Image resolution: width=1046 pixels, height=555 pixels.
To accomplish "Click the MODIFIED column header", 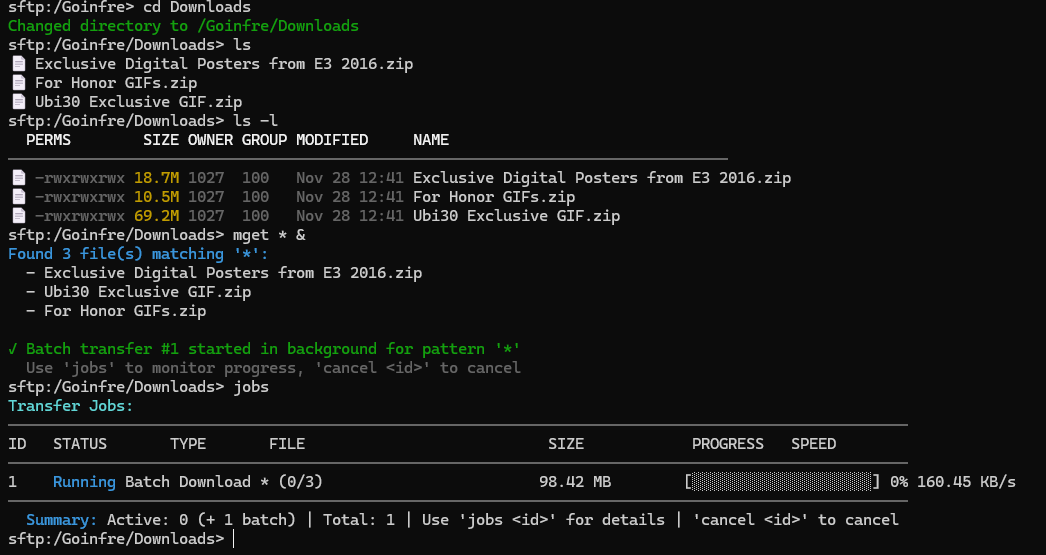I will [x=332, y=140].
